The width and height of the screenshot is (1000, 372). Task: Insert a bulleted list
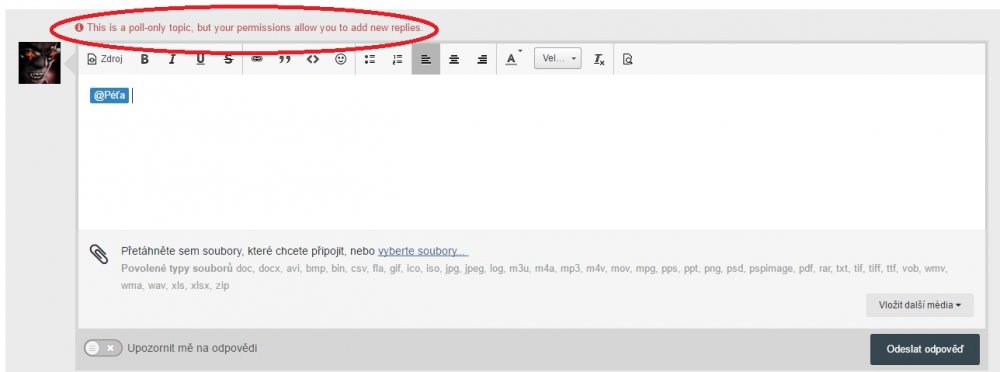[x=370, y=59]
